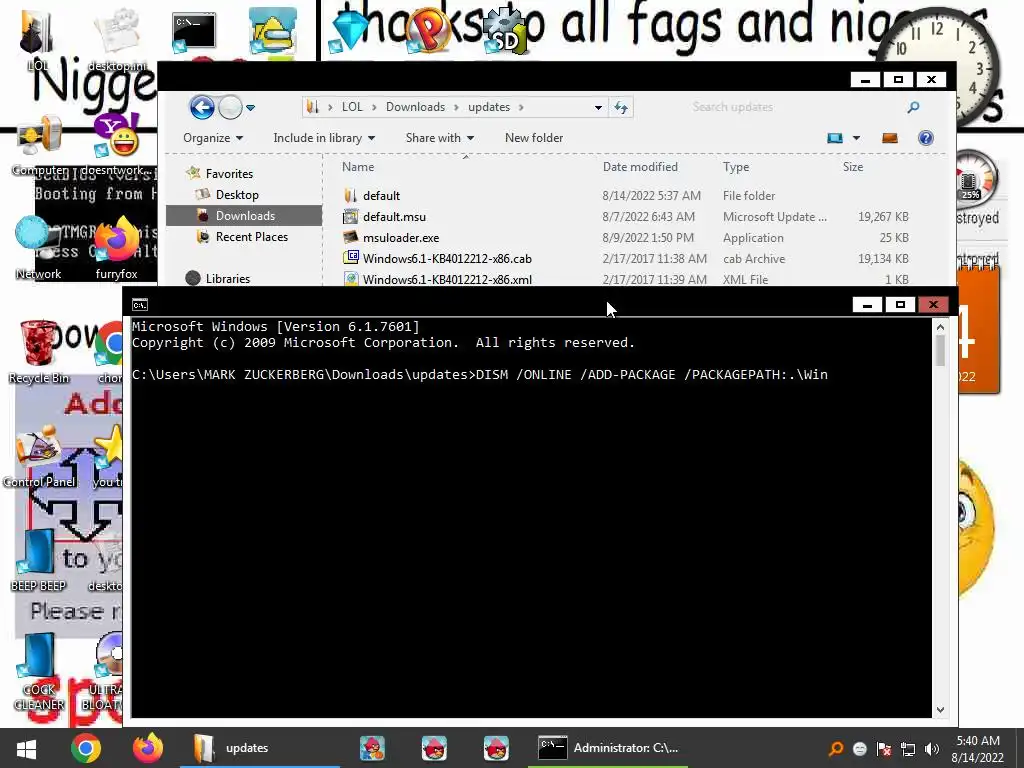Viewport: 1024px width, 768px height.
Task: Sort files by Date modified column
Action: point(640,167)
